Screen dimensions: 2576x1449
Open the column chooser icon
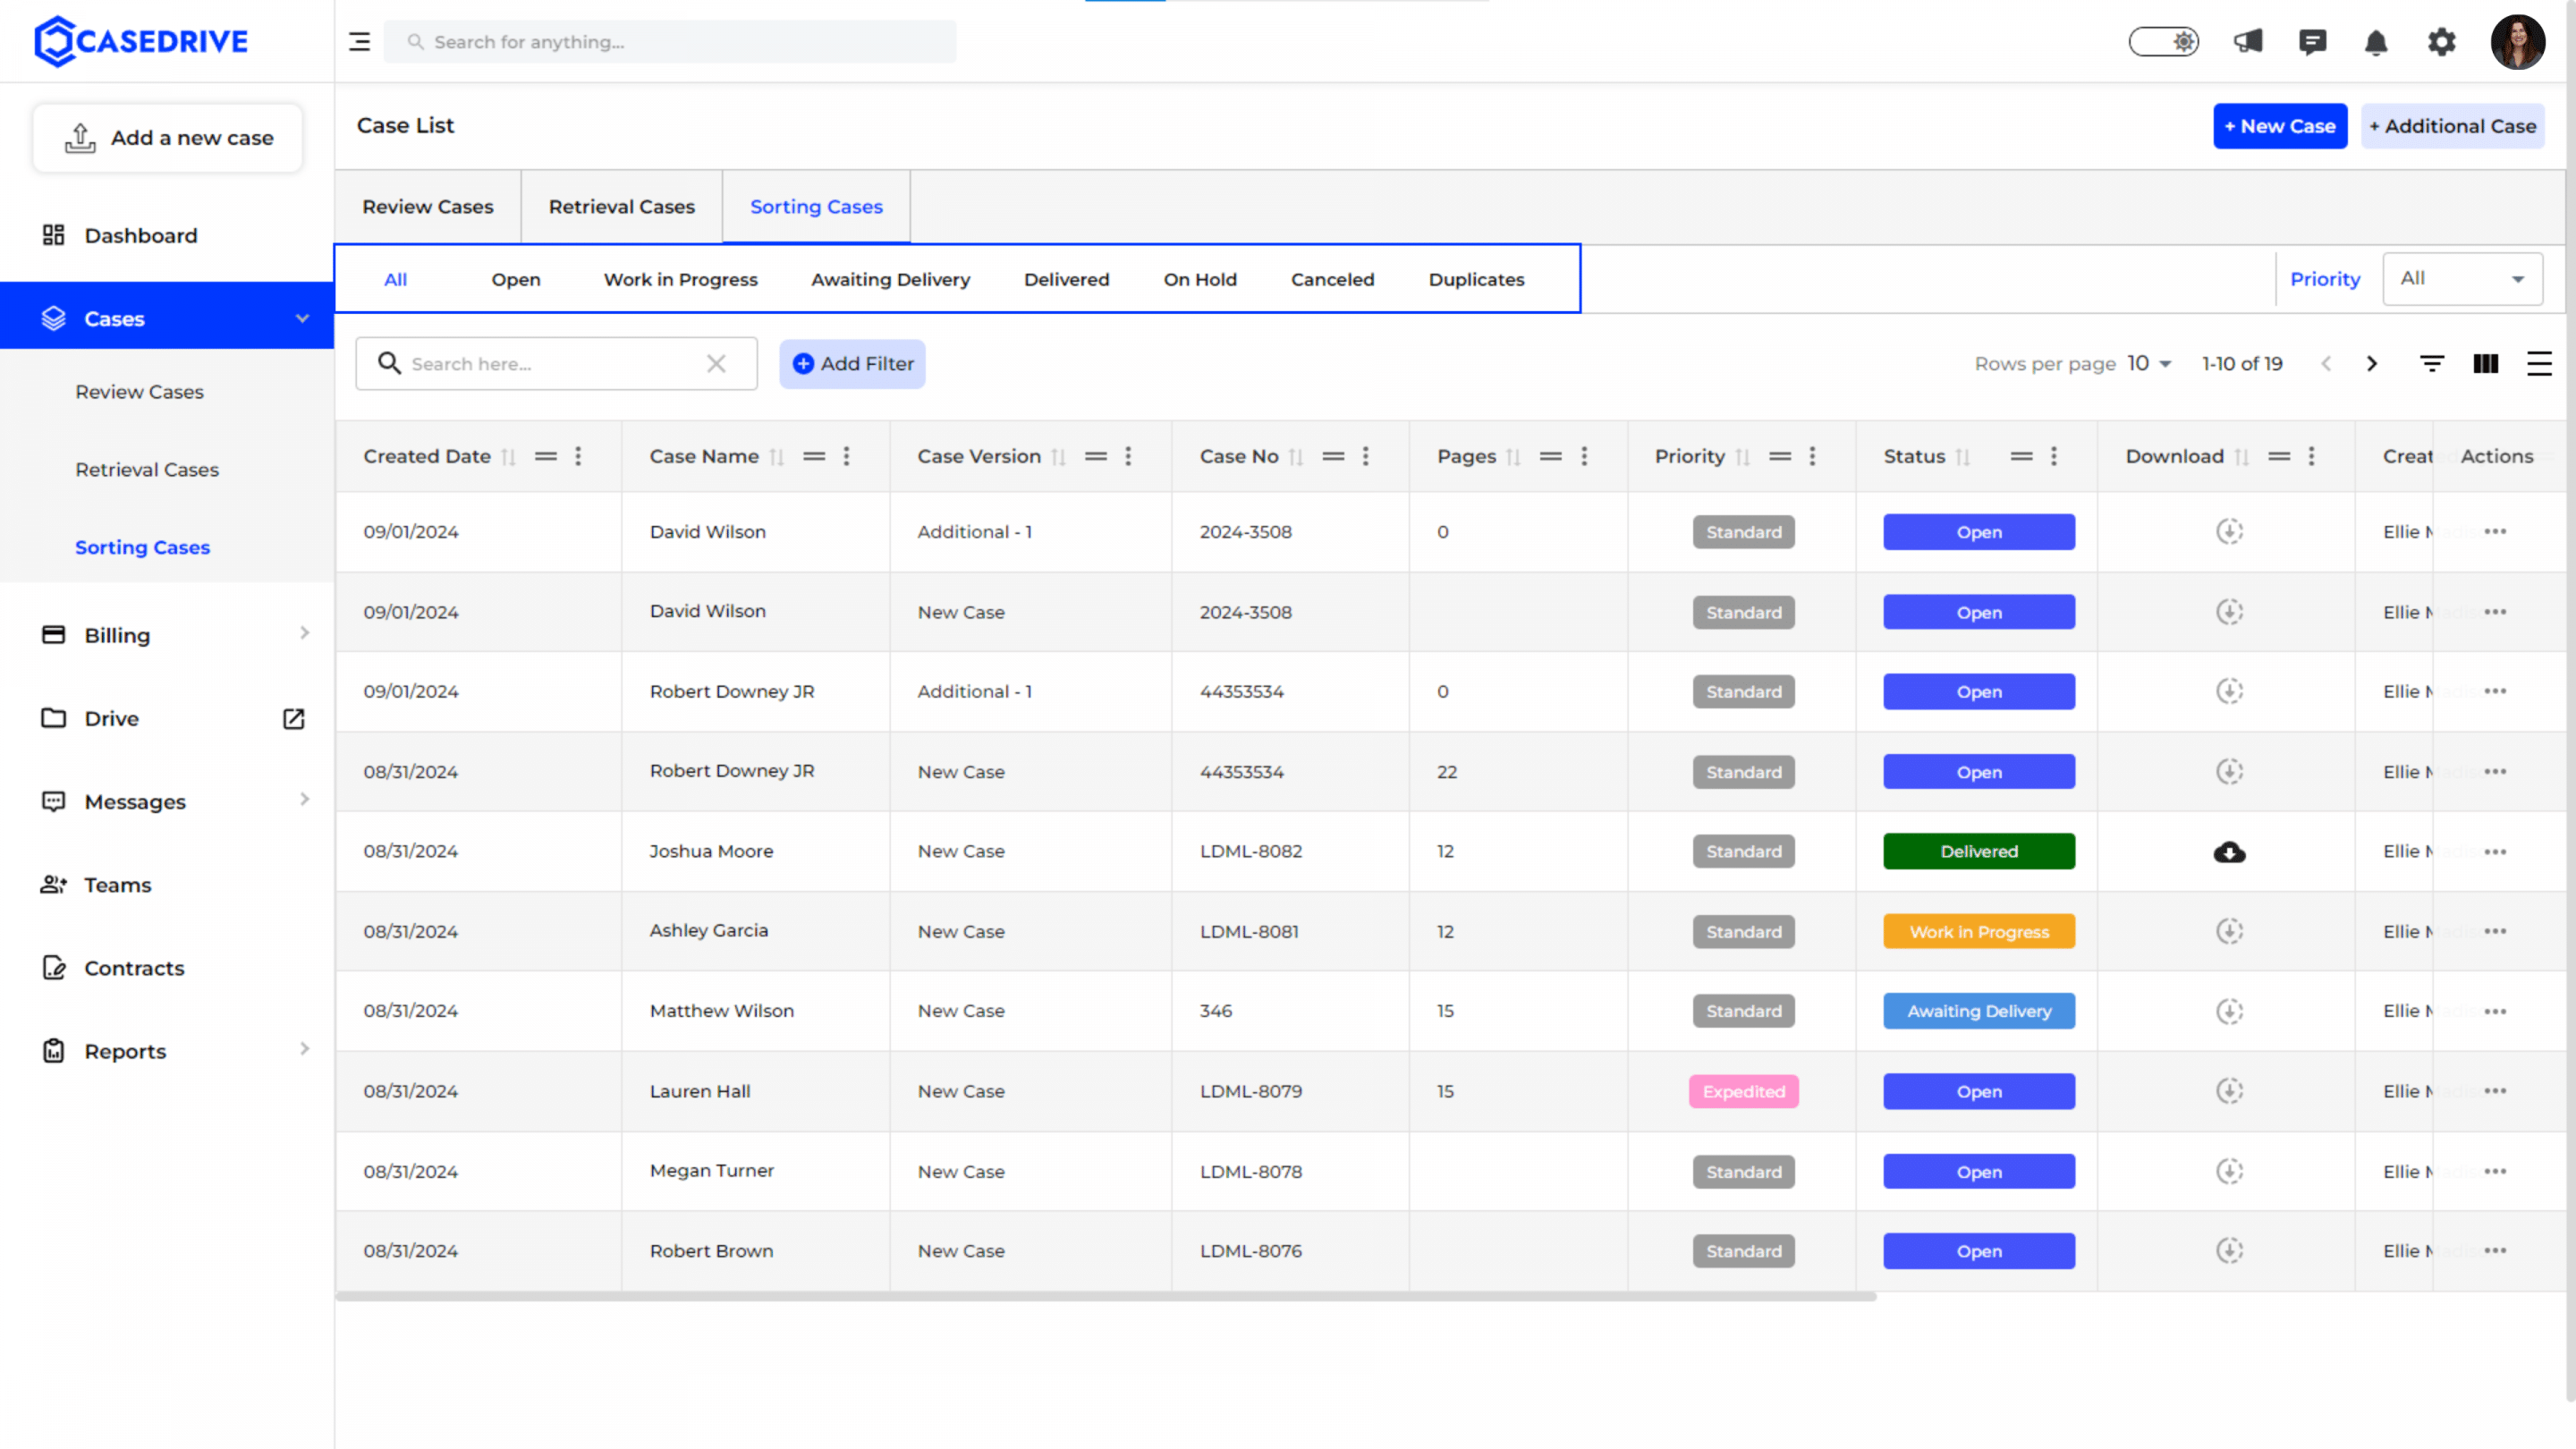click(2485, 364)
